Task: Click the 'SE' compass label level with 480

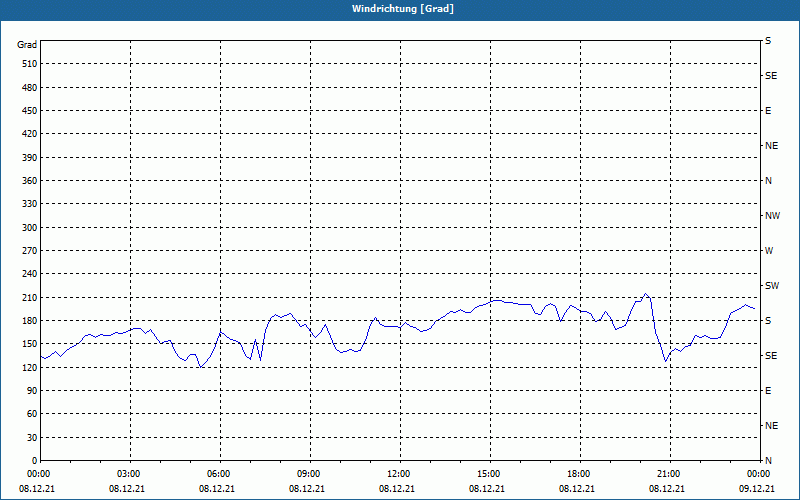Action: pyautogui.click(x=771, y=76)
